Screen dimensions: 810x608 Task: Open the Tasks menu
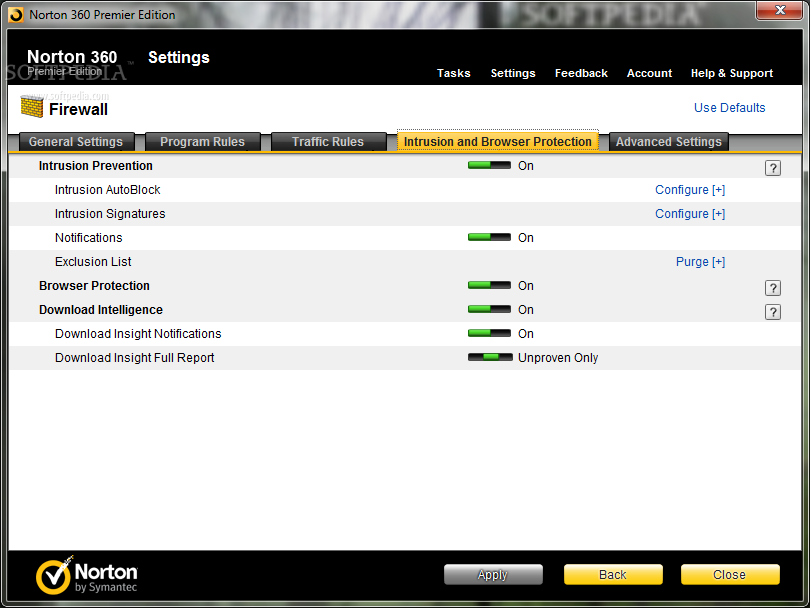[x=454, y=73]
